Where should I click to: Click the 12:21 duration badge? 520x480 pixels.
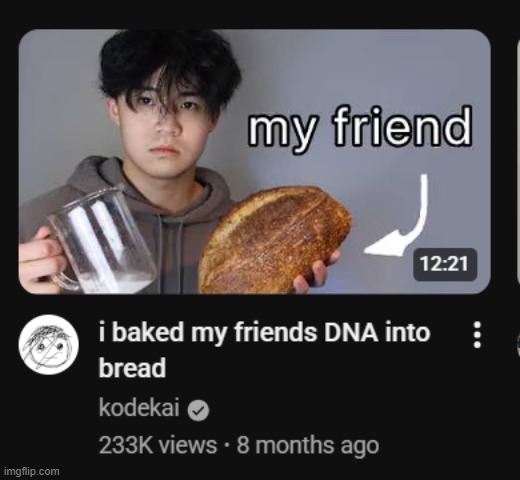point(445,264)
